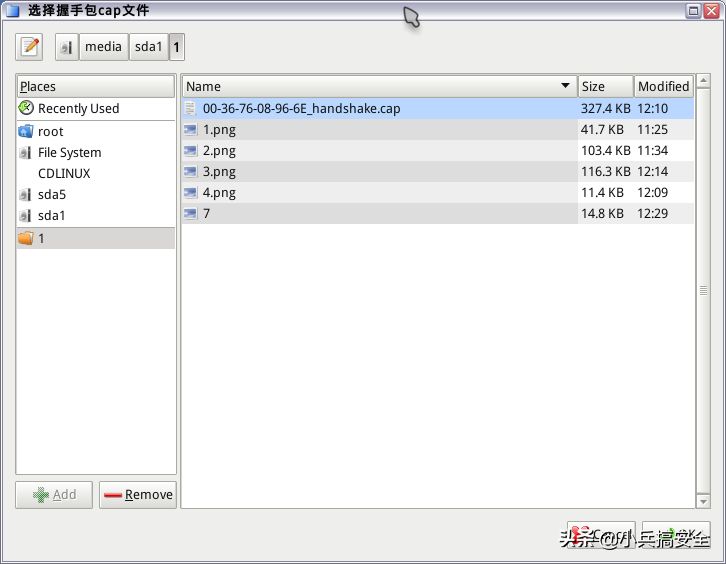Click the 103.4 KB size cell
The image size is (726, 564).
(x=606, y=150)
